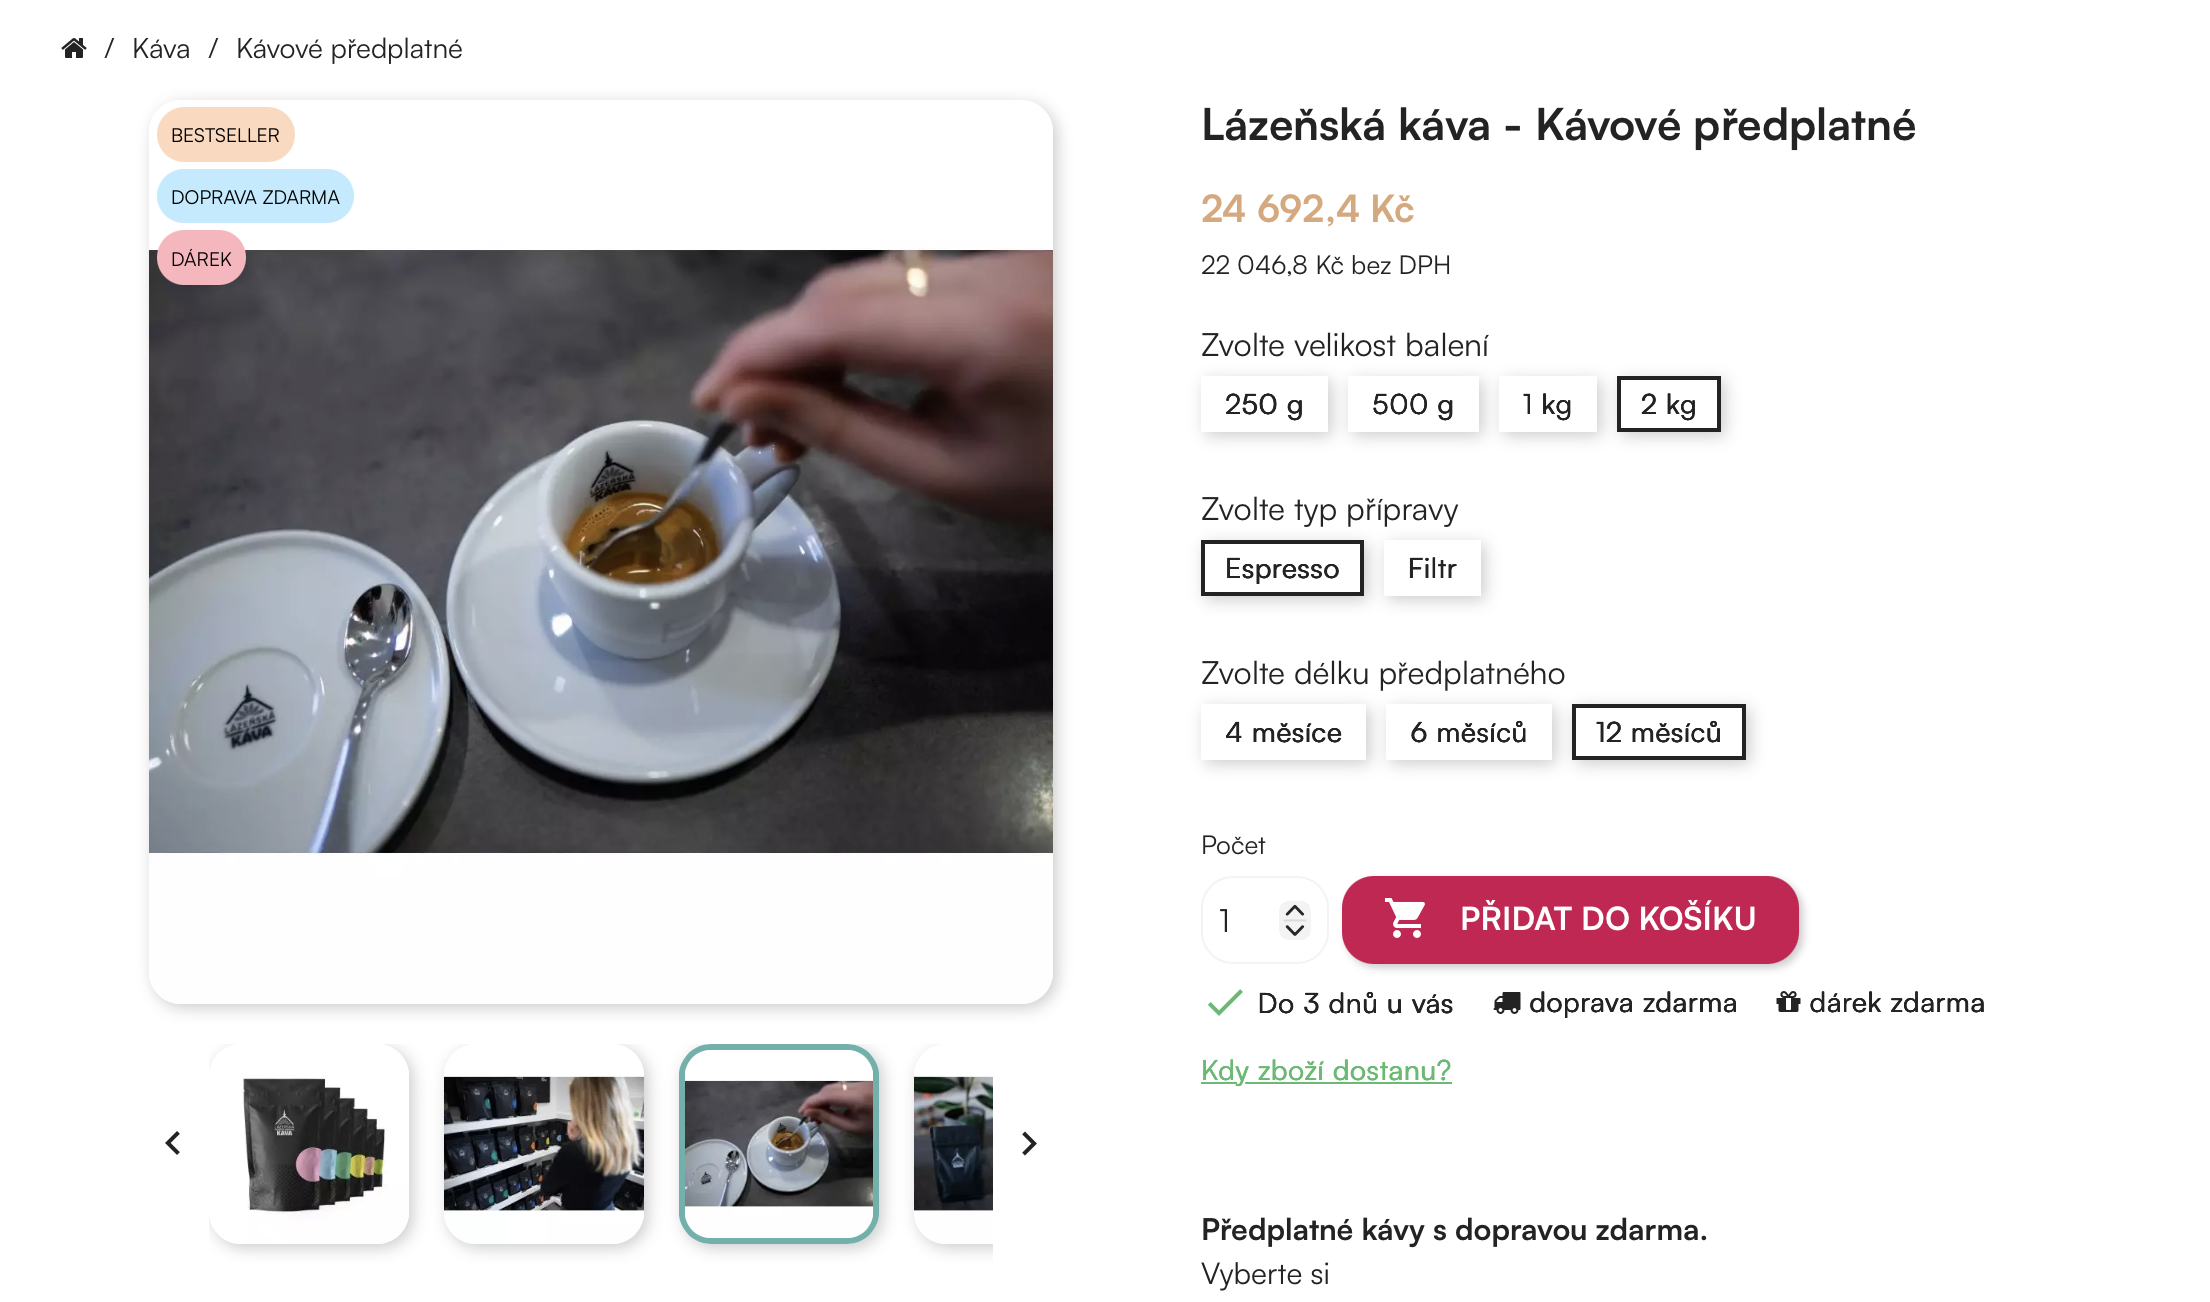Click the green checkmark delivery icon
The height and width of the screenshot is (1302, 2210).
click(1225, 1002)
